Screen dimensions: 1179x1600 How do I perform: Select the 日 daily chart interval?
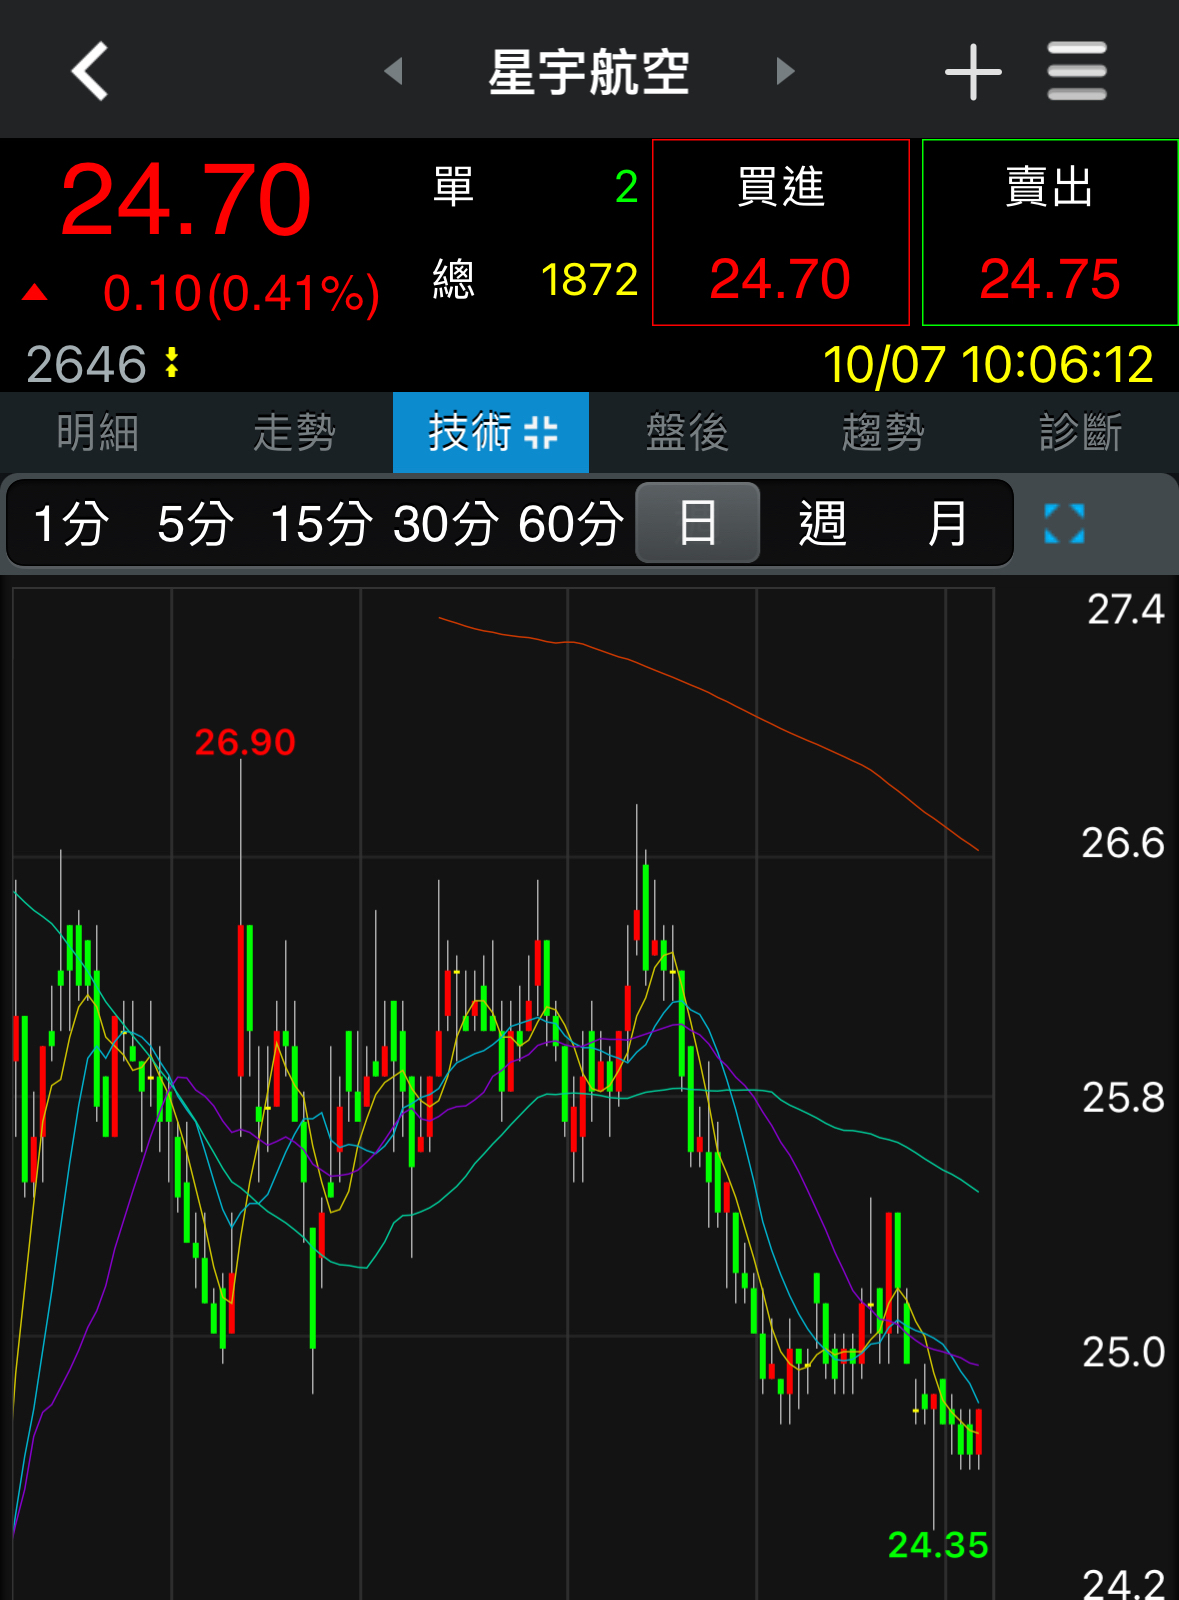698,523
